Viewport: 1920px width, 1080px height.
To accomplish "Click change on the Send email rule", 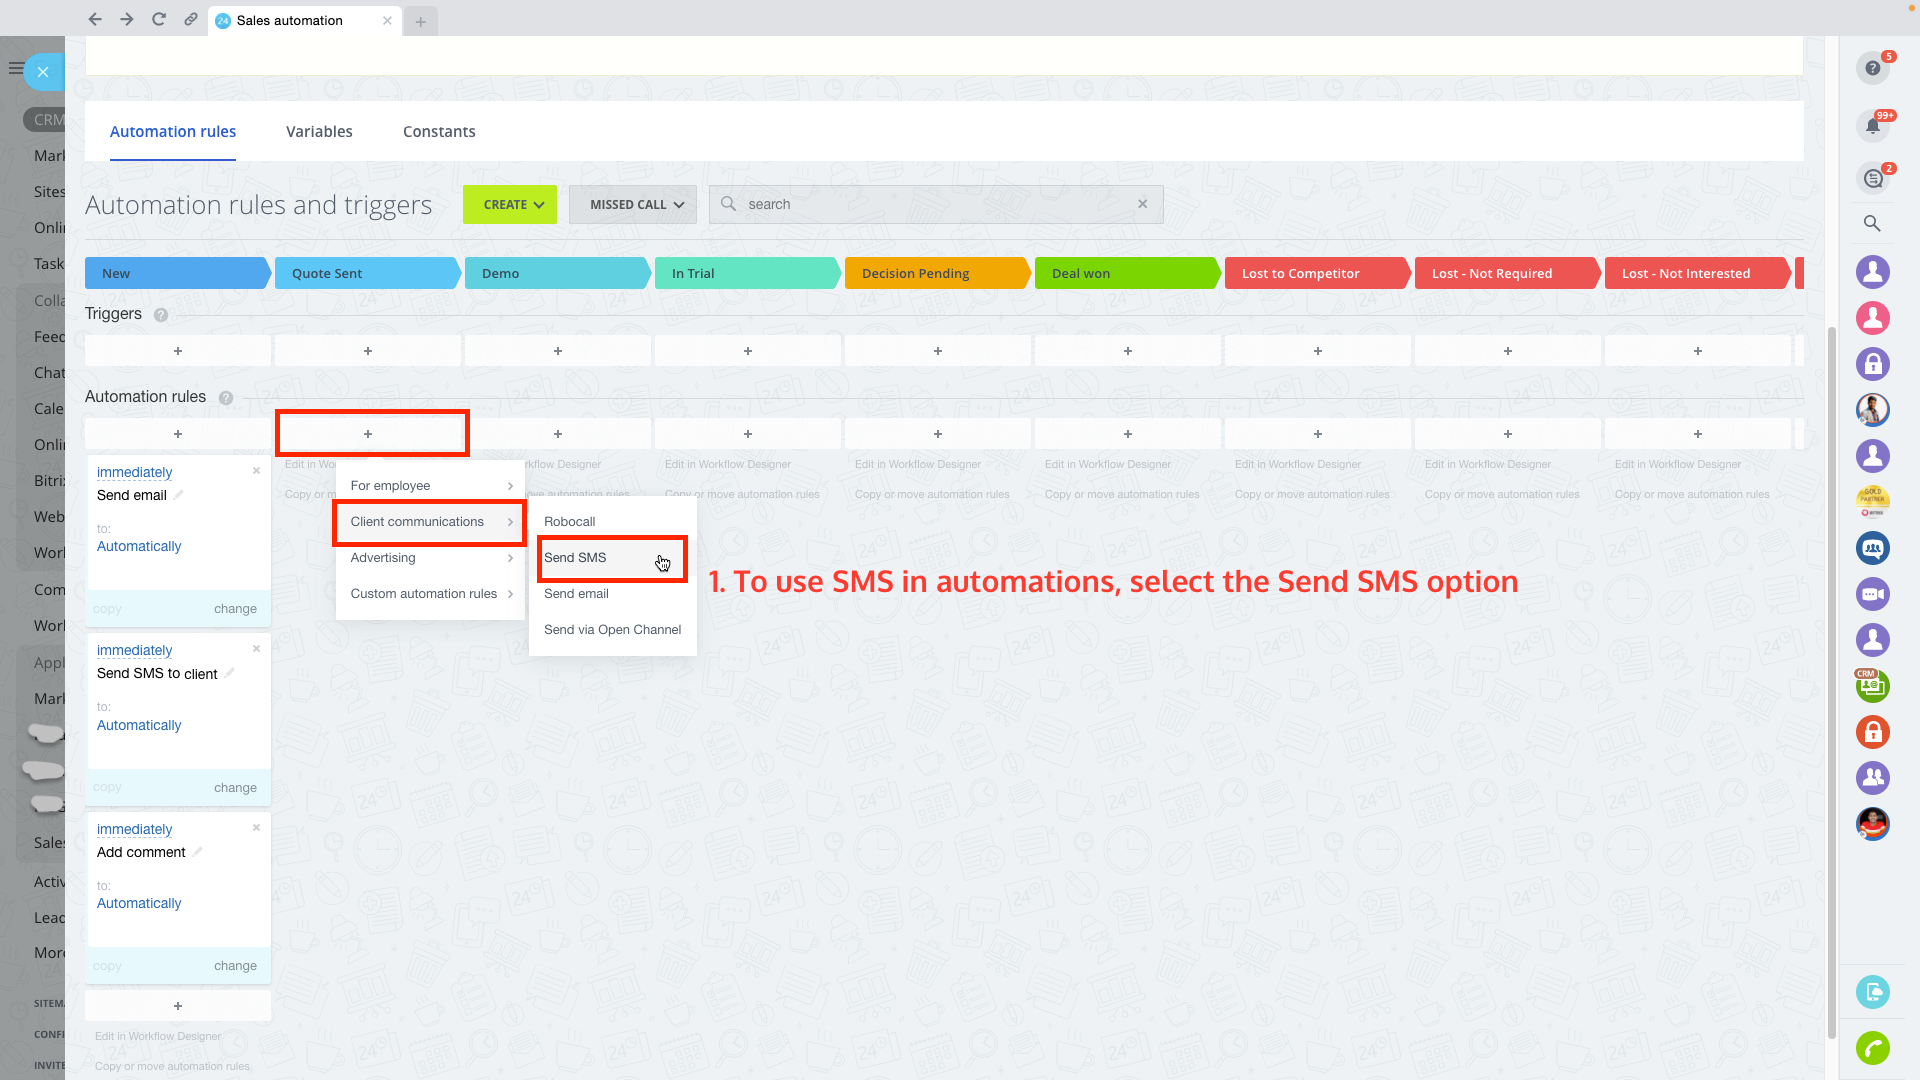I will (235, 609).
